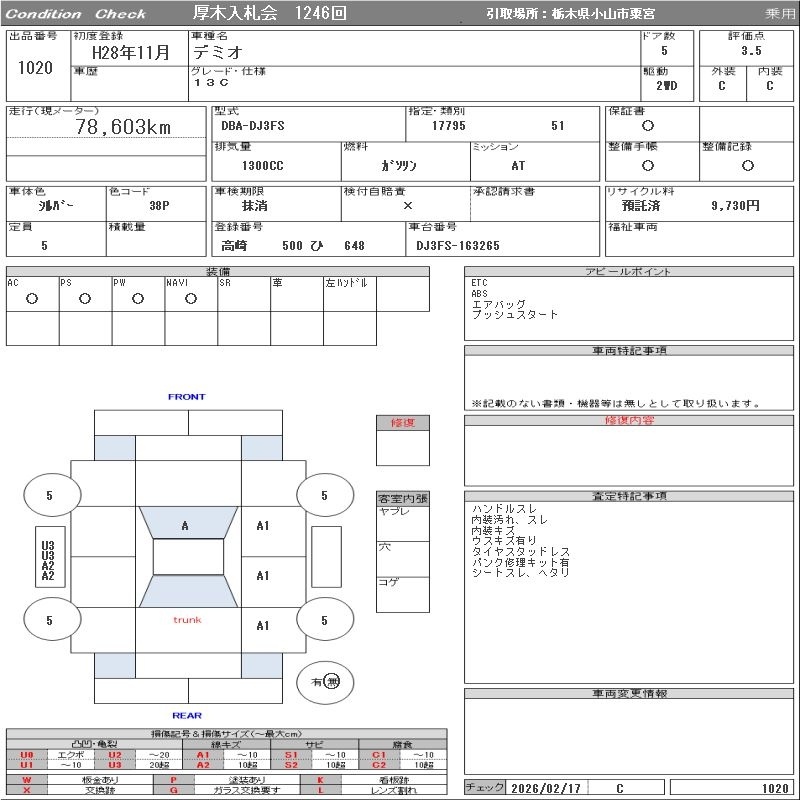Screen dimensions: 800x800
Task: Click the 78,603km mileage field
Action: click(x=123, y=127)
